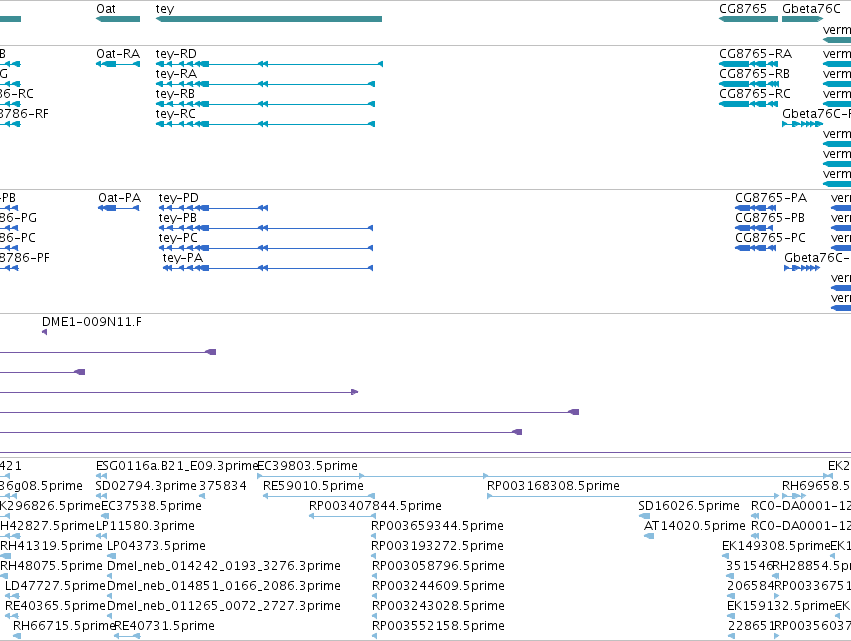Click the RE40365.5prime EST label
The width and height of the screenshot is (851, 641).
tap(55, 606)
